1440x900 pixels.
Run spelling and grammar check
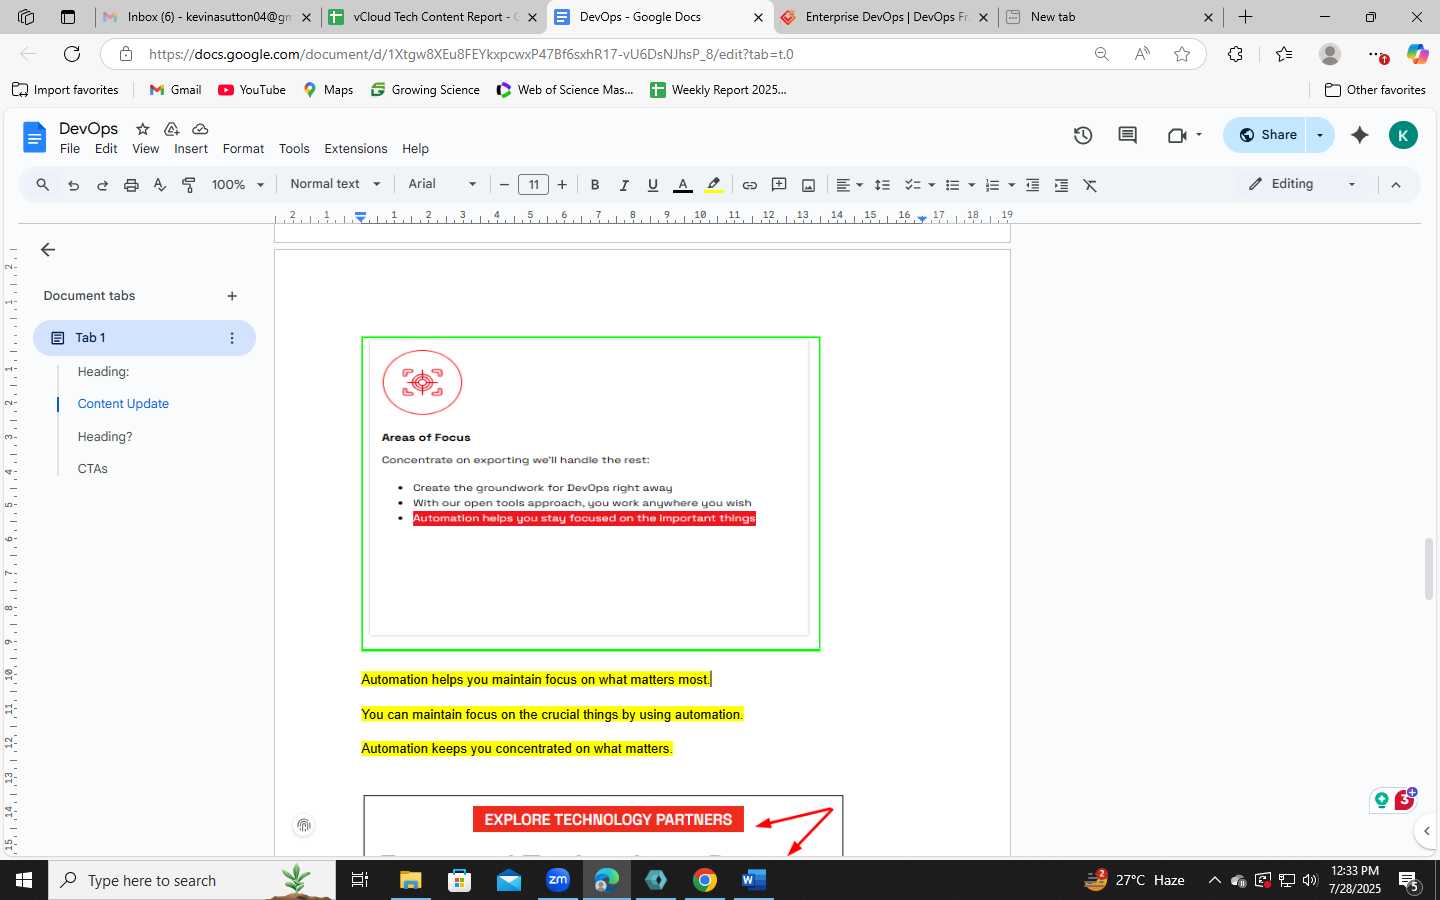point(159,185)
